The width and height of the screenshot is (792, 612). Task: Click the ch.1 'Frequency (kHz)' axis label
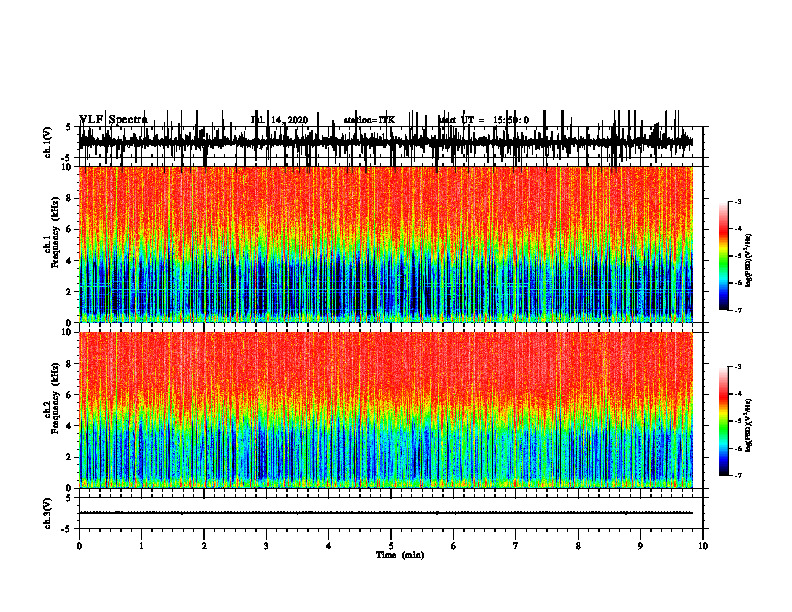pyautogui.click(x=55, y=232)
